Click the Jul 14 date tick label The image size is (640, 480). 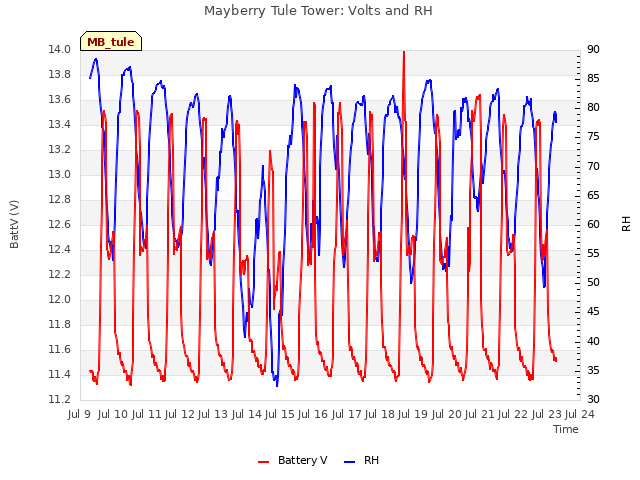click(x=246, y=414)
